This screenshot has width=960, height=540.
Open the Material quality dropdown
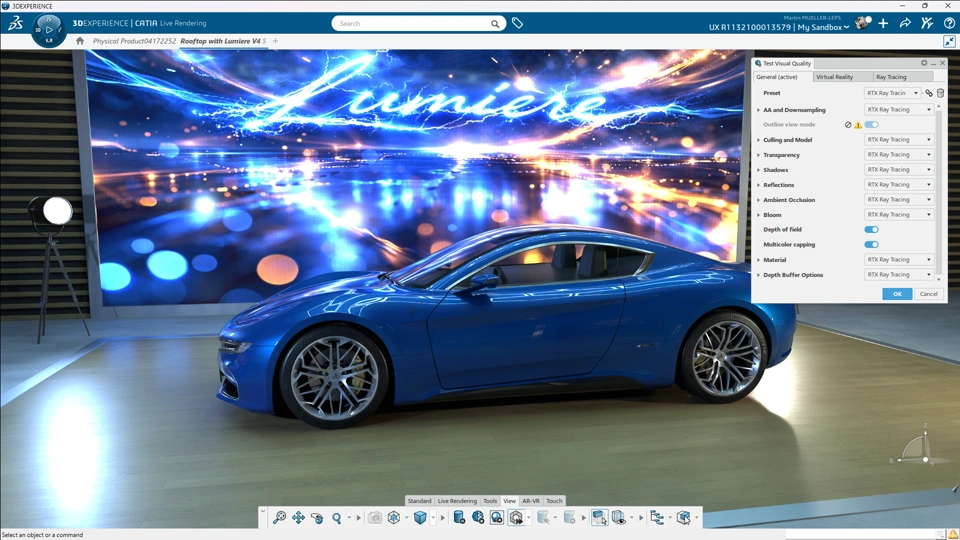tap(899, 260)
